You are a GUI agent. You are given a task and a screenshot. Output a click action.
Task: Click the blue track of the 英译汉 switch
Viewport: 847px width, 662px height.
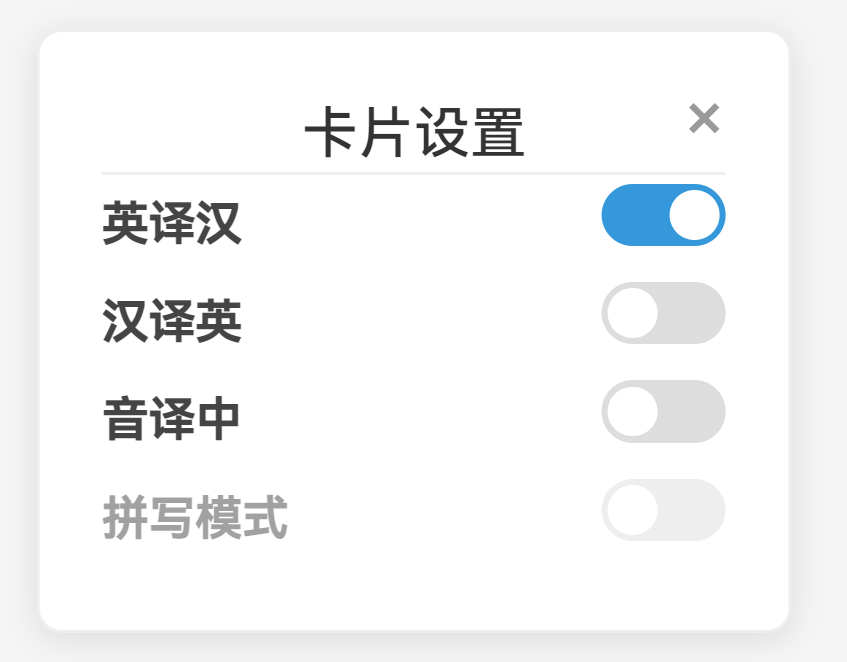pos(635,215)
